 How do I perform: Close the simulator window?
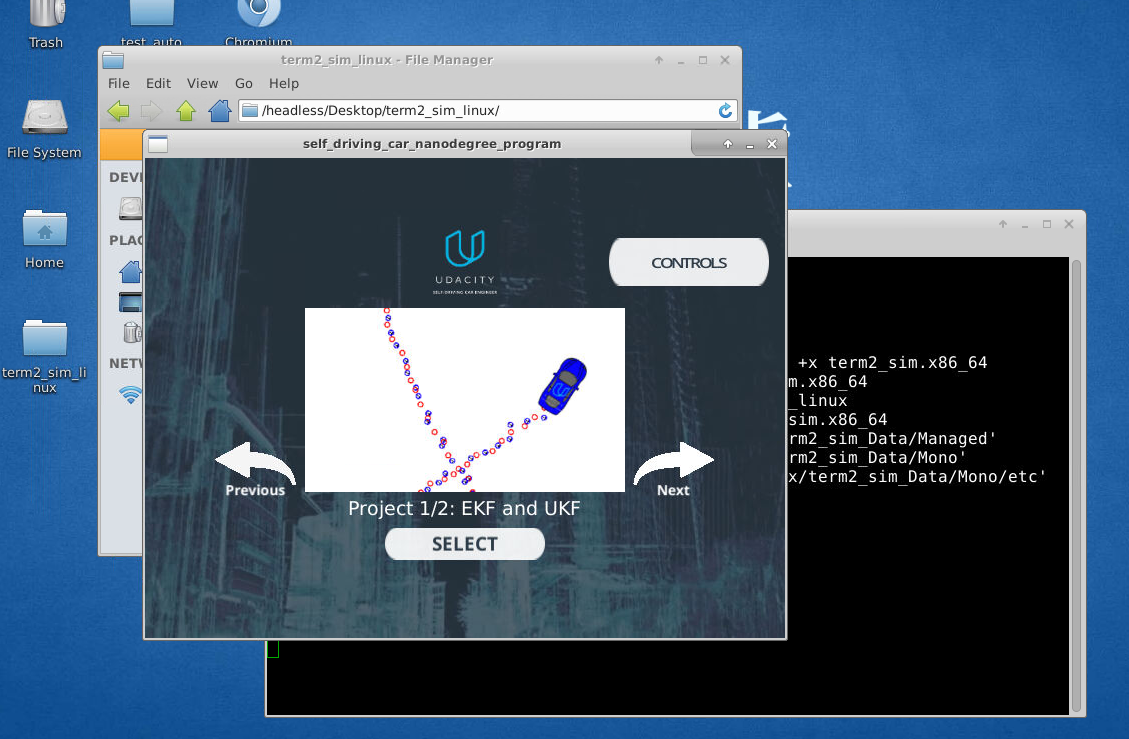click(x=772, y=144)
